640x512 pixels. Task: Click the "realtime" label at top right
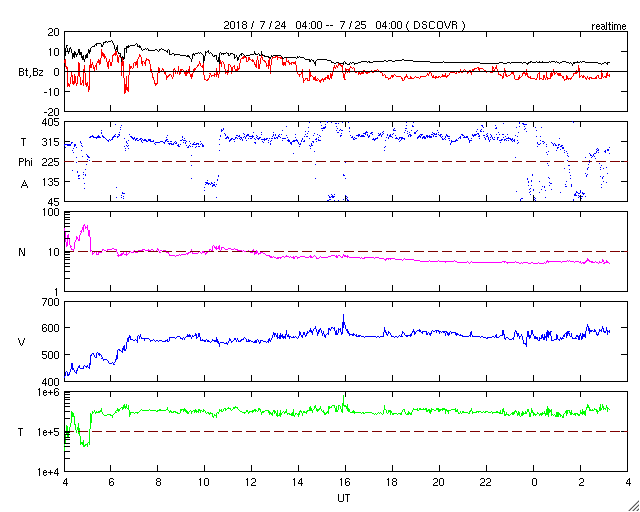pos(609,27)
